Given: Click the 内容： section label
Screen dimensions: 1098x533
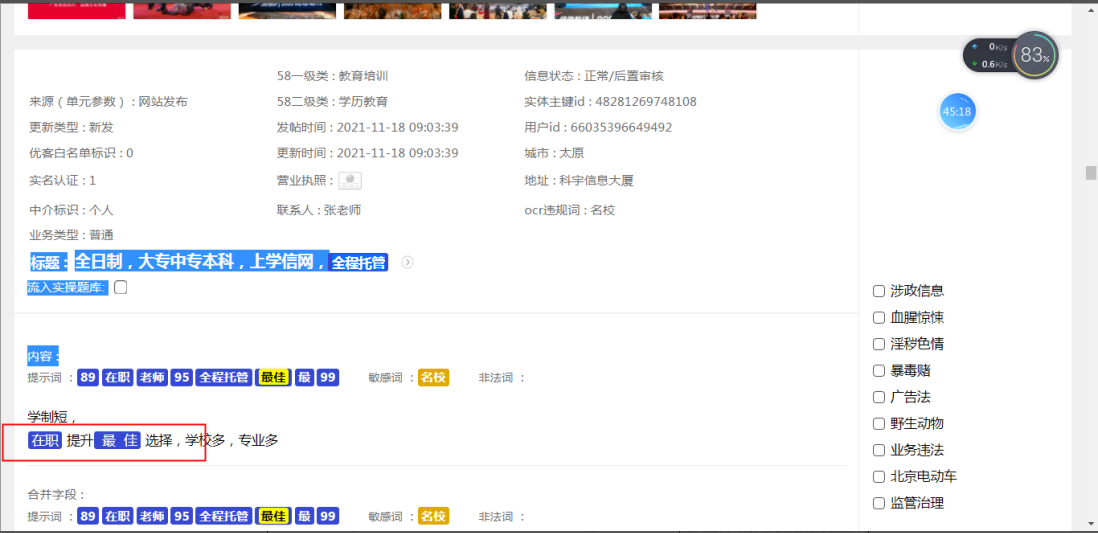Looking at the screenshot, I should (x=43, y=356).
